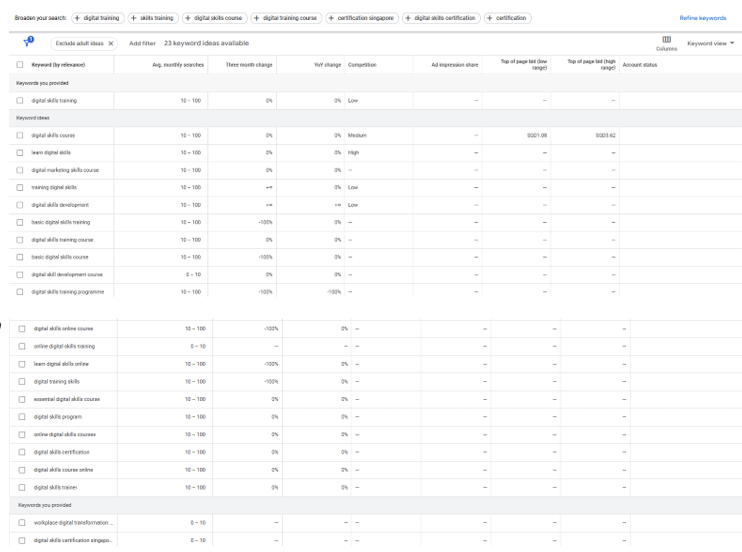Screen dimensions: 742x552
Task: Select the digital skills certification checkbox
Action: pos(21,451)
